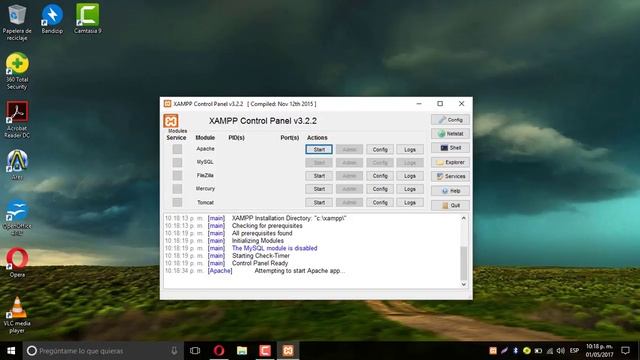Click the PID(s) column header
The image size is (640, 360).
(x=236, y=138)
